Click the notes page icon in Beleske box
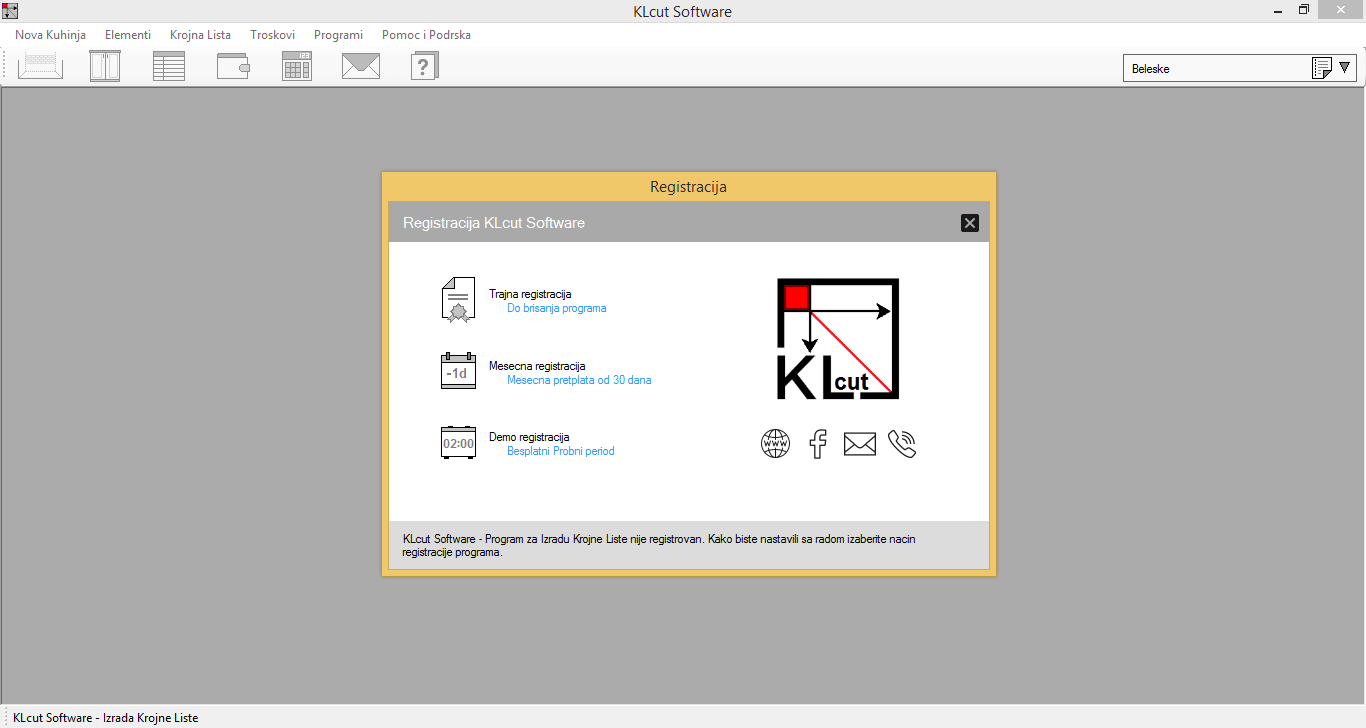Viewport: 1366px width, 728px height. click(x=1321, y=68)
